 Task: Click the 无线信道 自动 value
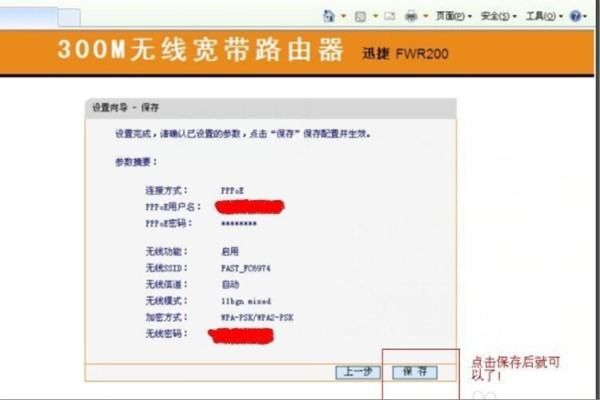(230, 284)
